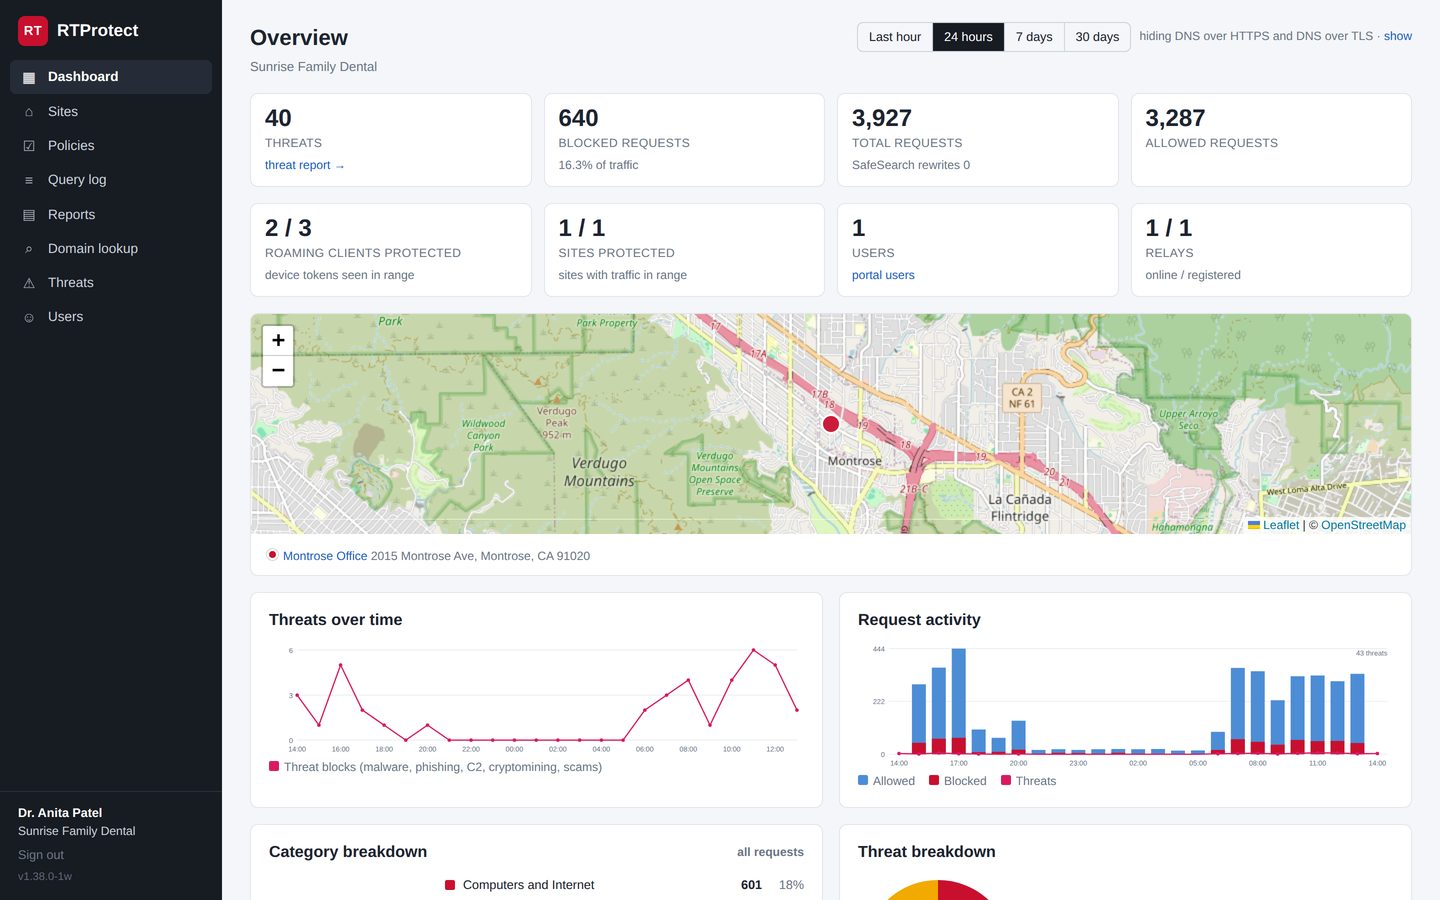Zoom in on the map
This screenshot has width=1440, height=900.
pyautogui.click(x=278, y=340)
